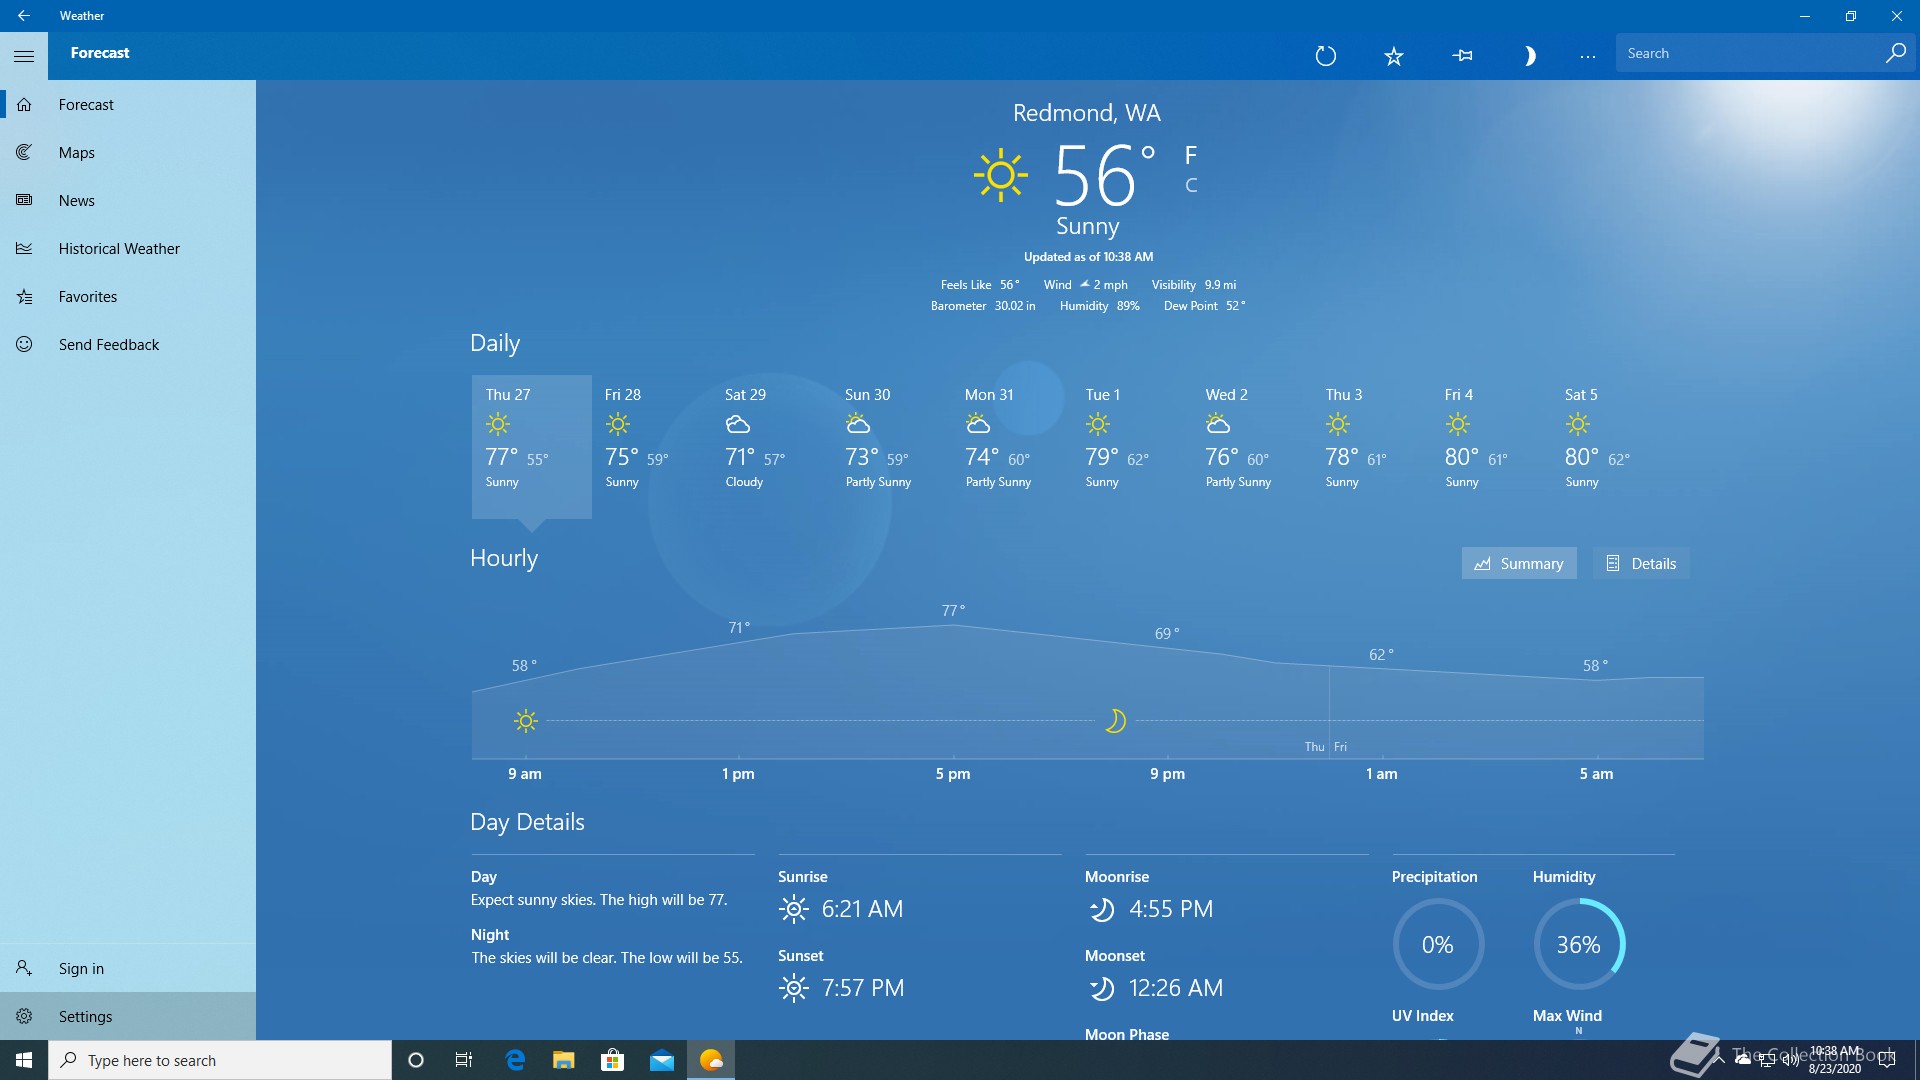Refresh the weather data
Viewport: 1920px width, 1080px height.
click(1326, 56)
